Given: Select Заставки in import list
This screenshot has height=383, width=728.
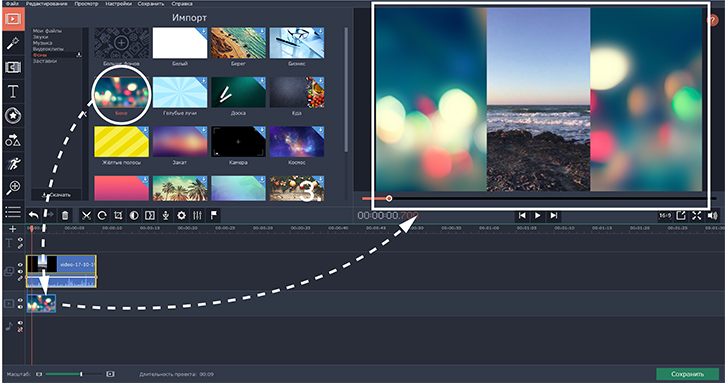Looking at the screenshot, I should [x=45, y=61].
